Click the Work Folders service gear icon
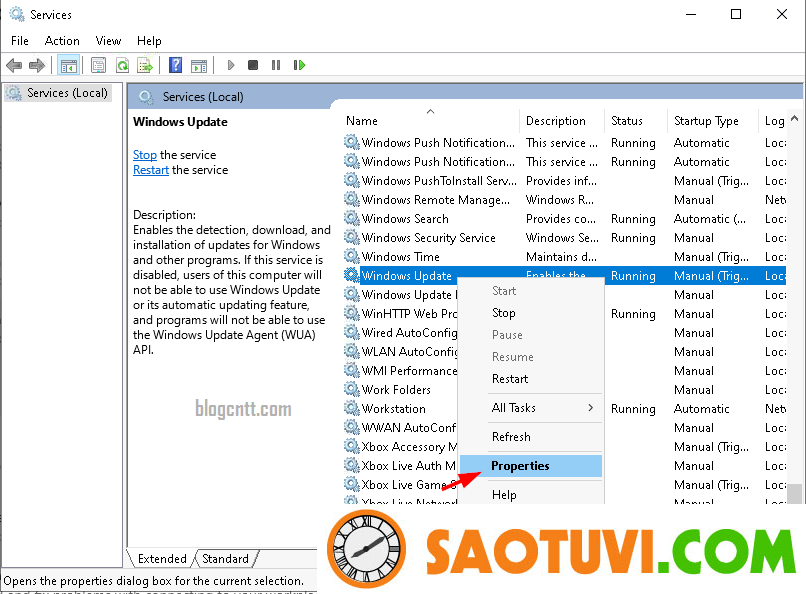Viewport: 806px width, 594px height. tap(352, 389)
